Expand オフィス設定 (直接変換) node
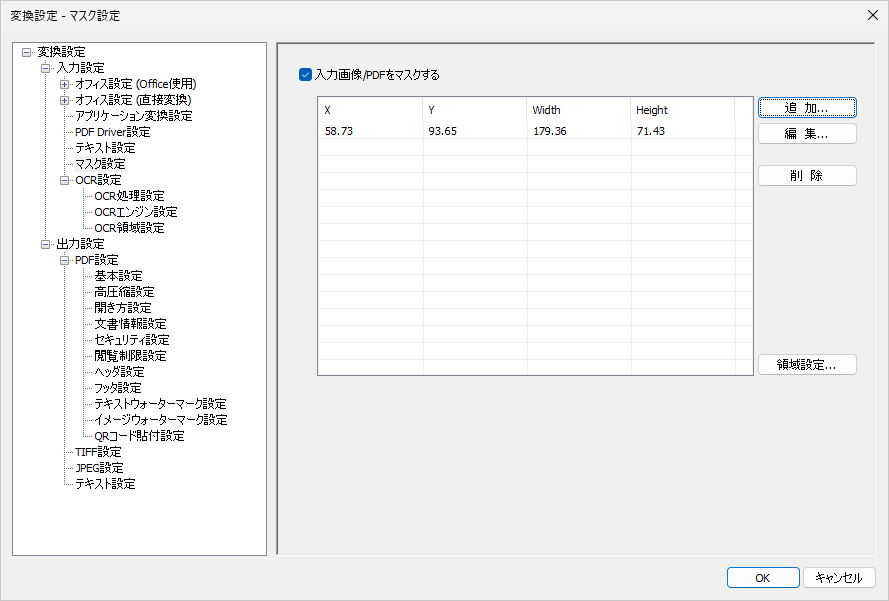The width and height of the screenshot is (889, 601). tap(65, 100)
